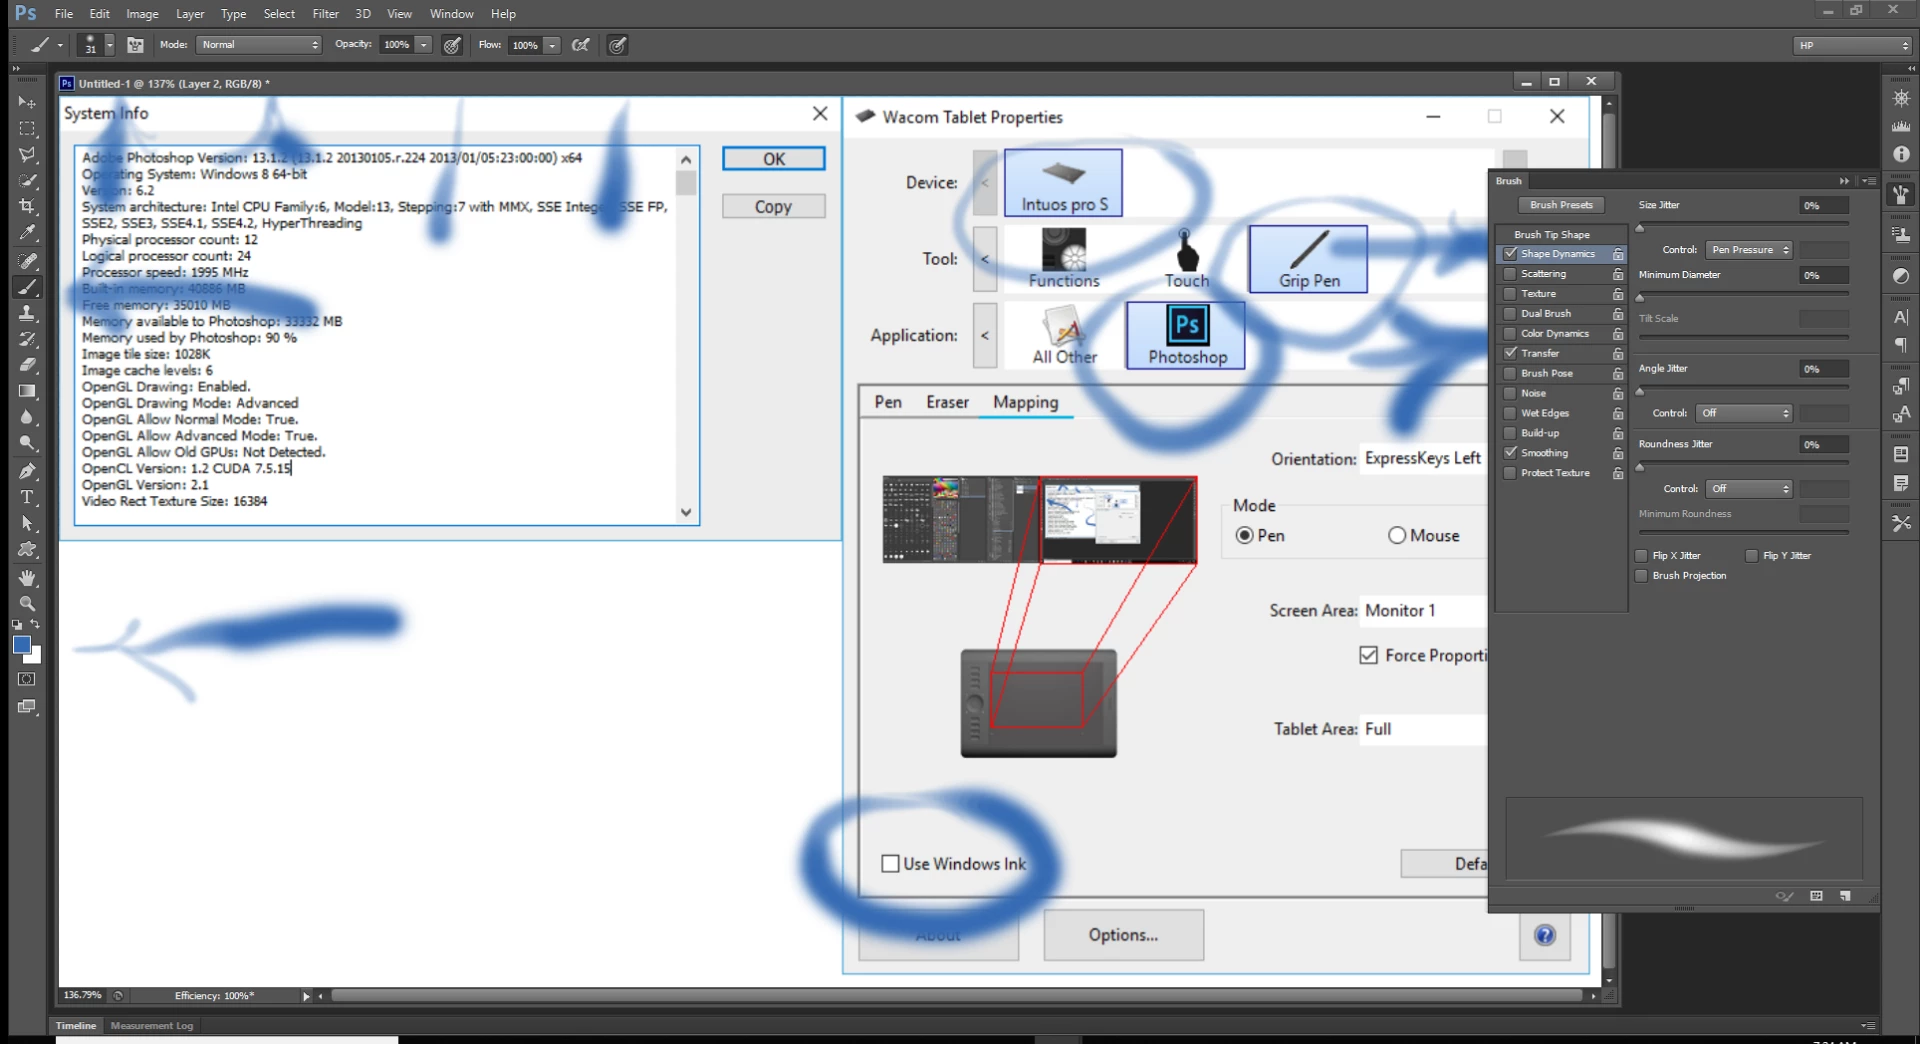Image resolution: width=1920 pixels, height=1044 pixels.
Task: Select the Path Selection tool
Action: coord(27,523)
